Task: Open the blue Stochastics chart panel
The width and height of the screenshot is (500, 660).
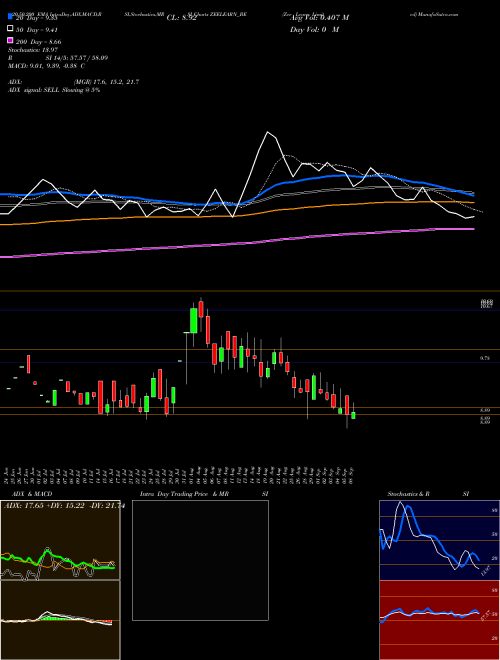Action: click(439, 540)
